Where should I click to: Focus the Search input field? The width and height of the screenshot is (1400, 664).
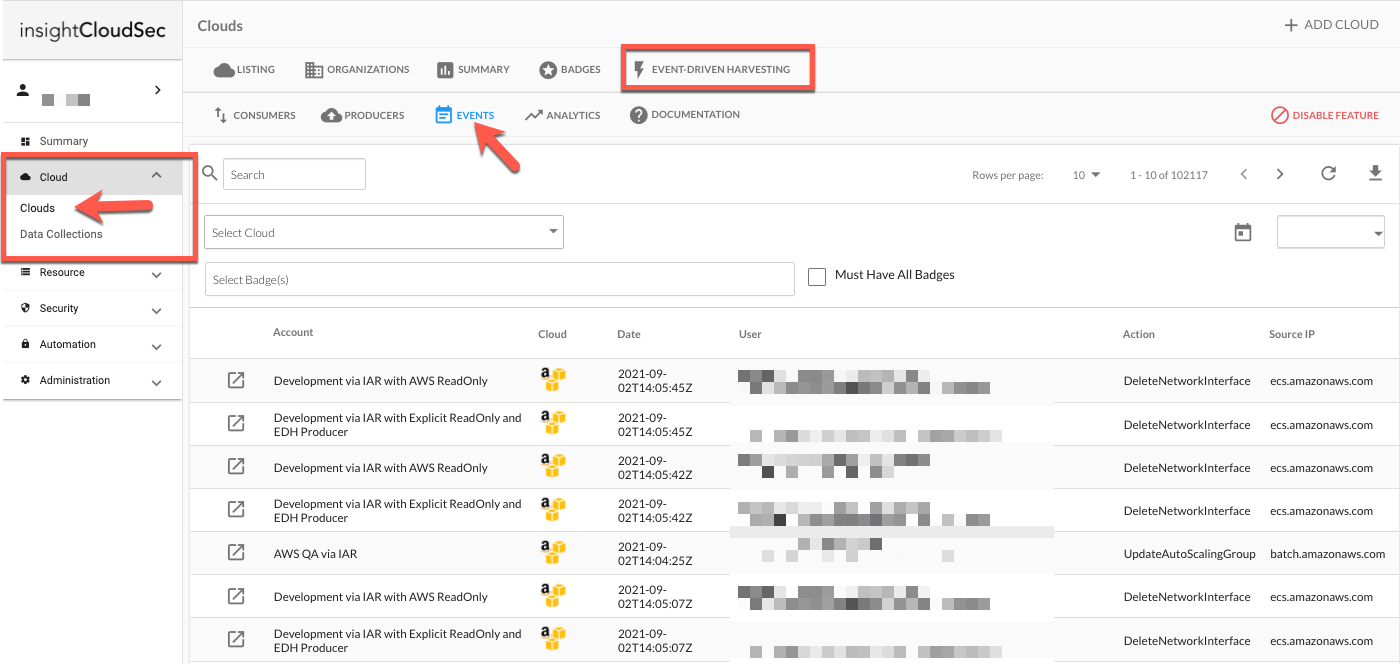(294, 174)
